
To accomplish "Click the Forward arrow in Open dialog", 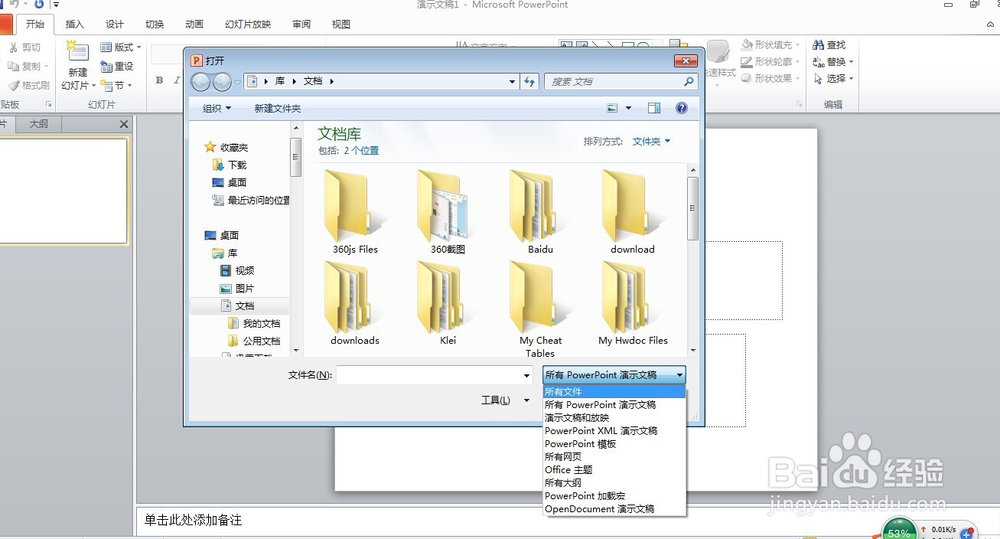I will (x=221, y=82).
